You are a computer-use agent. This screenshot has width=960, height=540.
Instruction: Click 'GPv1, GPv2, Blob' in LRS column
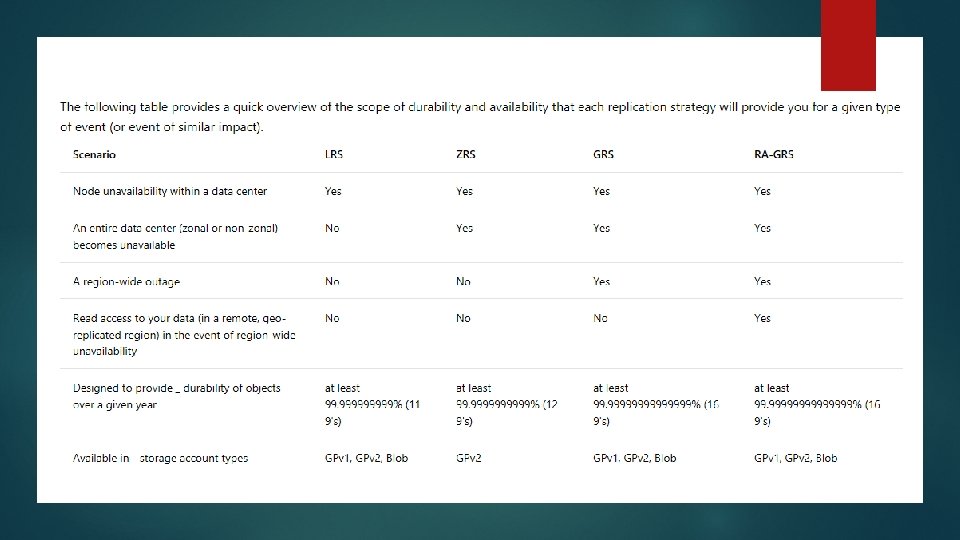click(x=366, y=458)
